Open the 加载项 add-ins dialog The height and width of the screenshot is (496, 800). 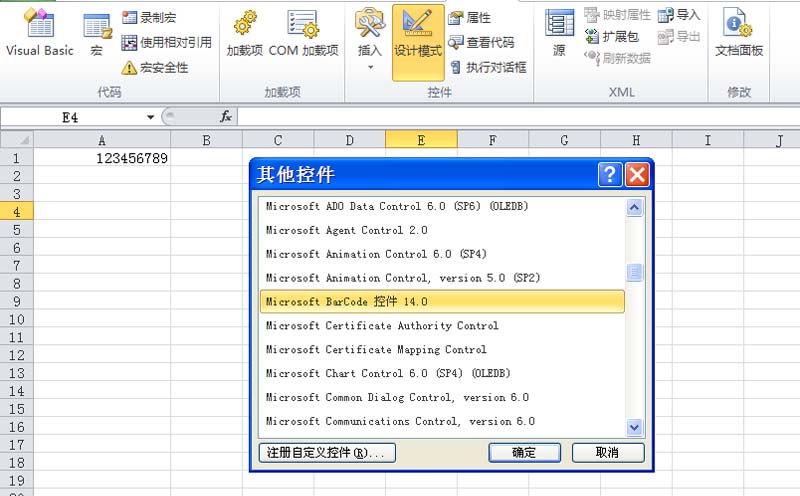(x=245, y=34)
